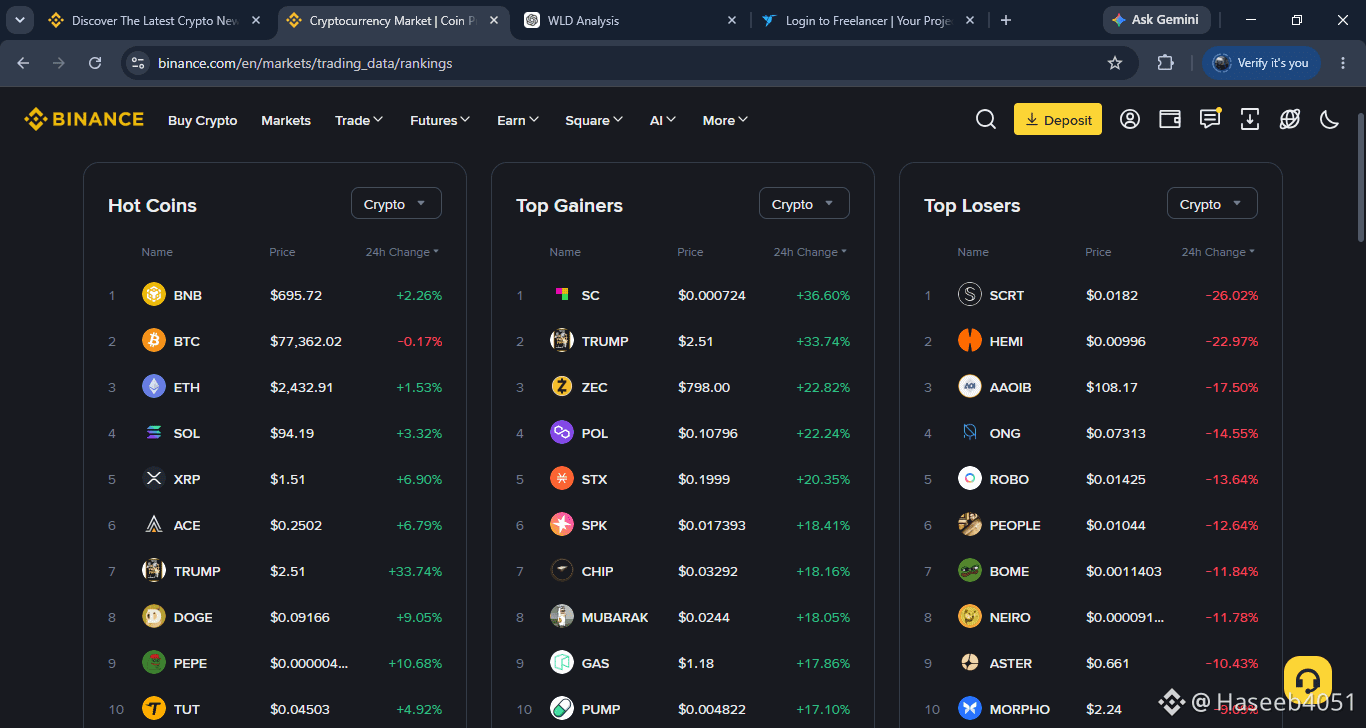Click the POL coin icon
This screenshot has height=728, width=1366.
pyautogui.click(x=562, y=433)
